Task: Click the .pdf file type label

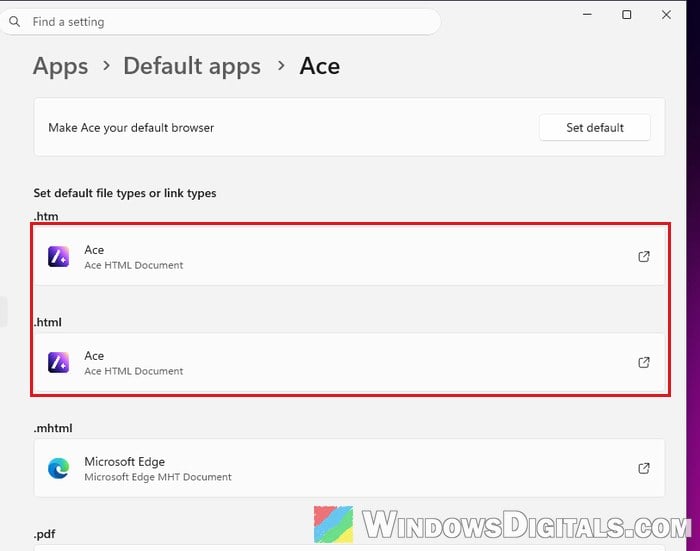Action: click(45, 534)
